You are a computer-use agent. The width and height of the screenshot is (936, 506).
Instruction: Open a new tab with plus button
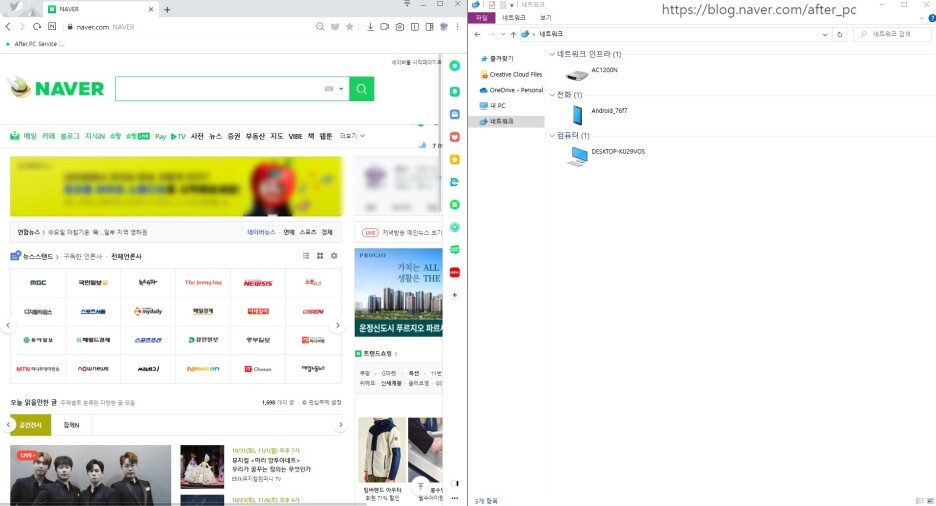pyautogui.click(x=167, y=10)
